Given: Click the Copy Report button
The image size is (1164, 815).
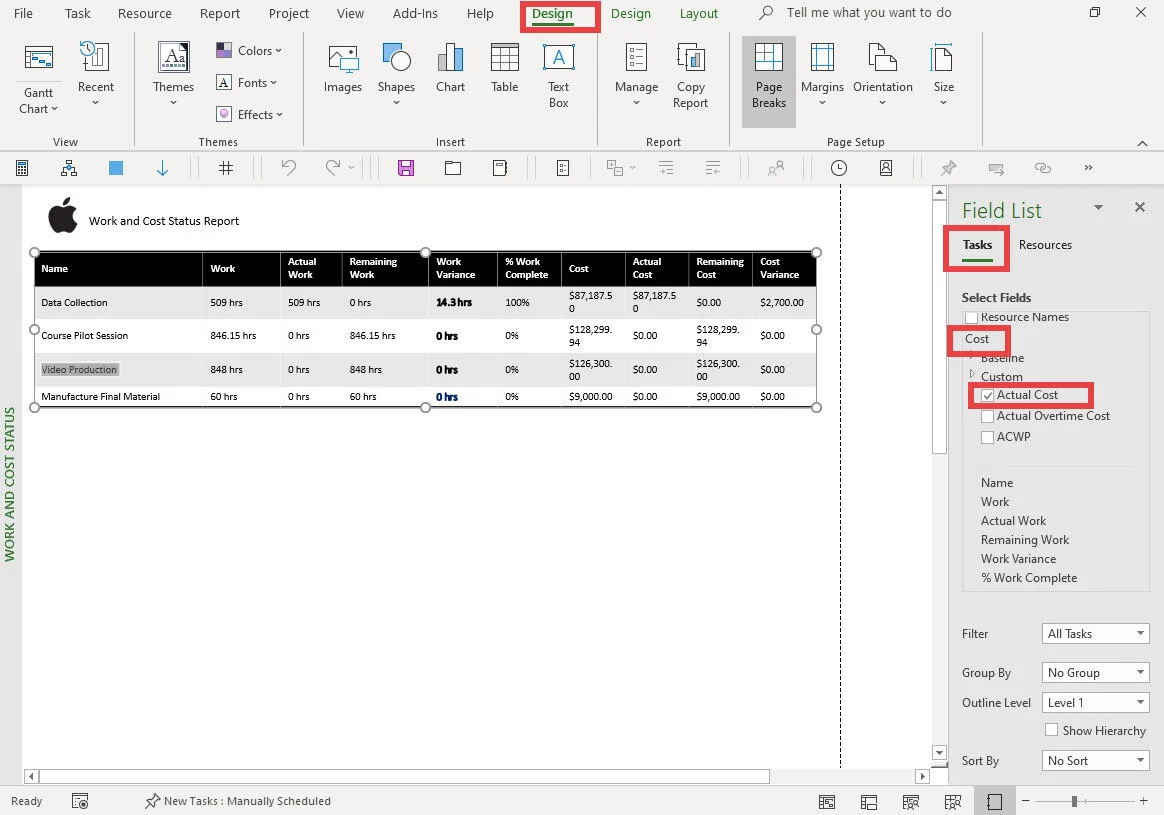Looking at the screenshot, I should pyautogui.click(x=690, y=76).
